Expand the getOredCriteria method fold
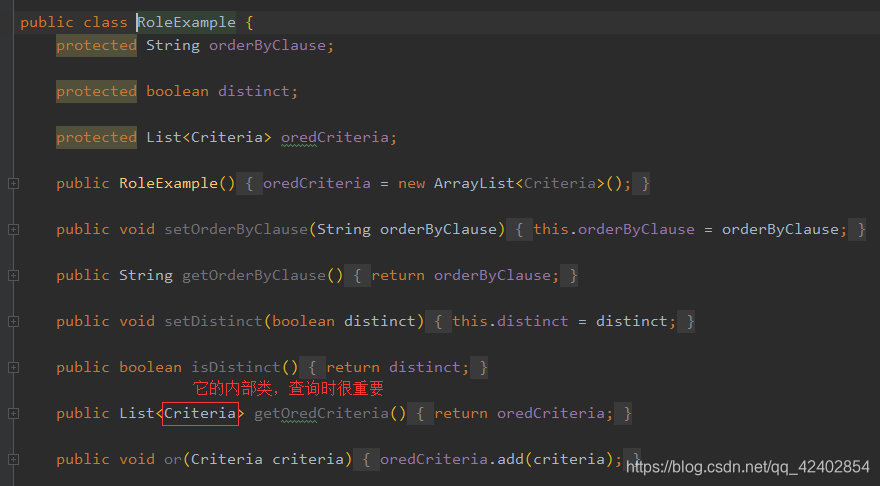 coord(13,414)
